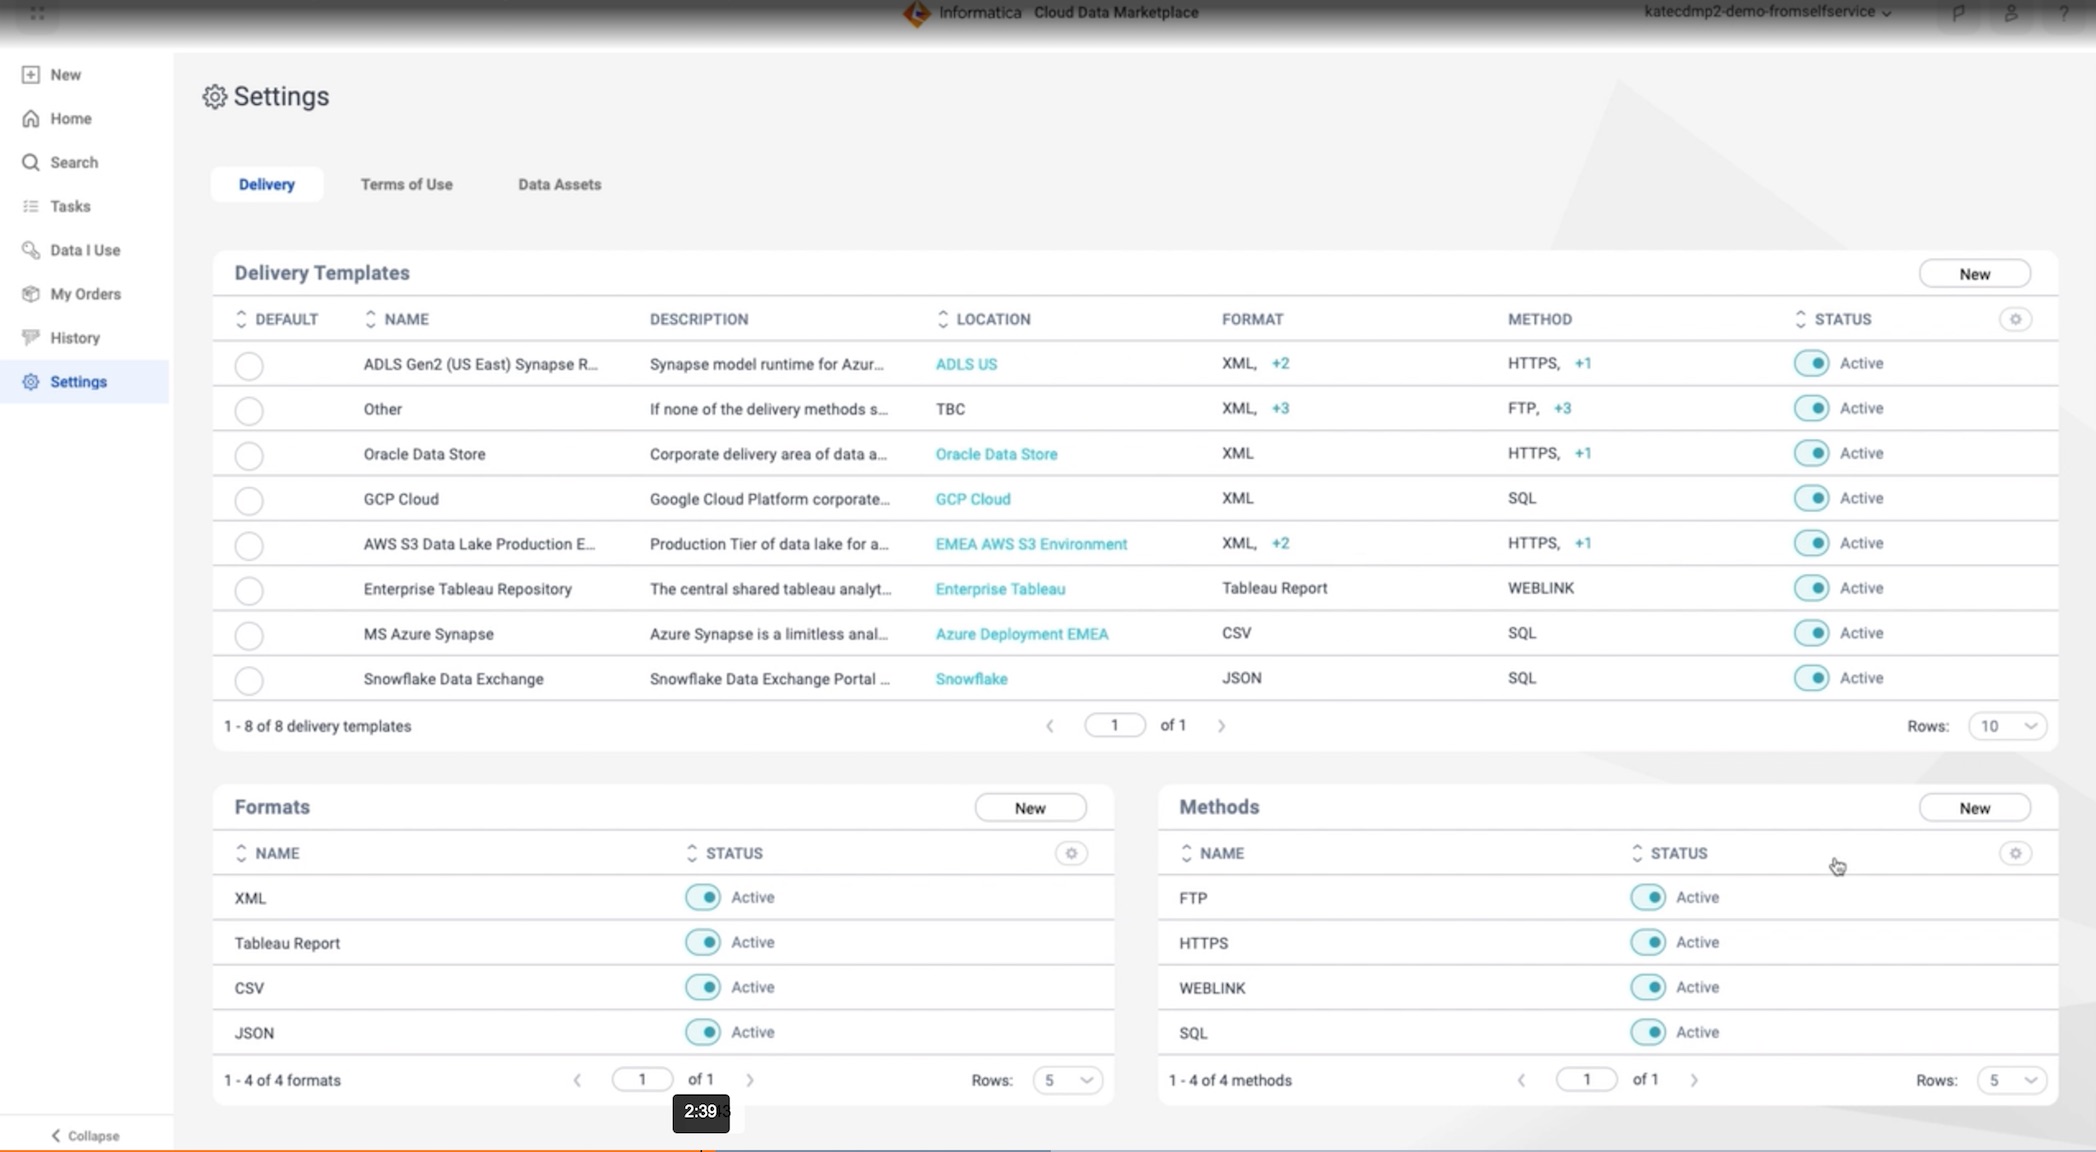
Task: Expand +3 methods for Other row
Action: point(1562,409)
